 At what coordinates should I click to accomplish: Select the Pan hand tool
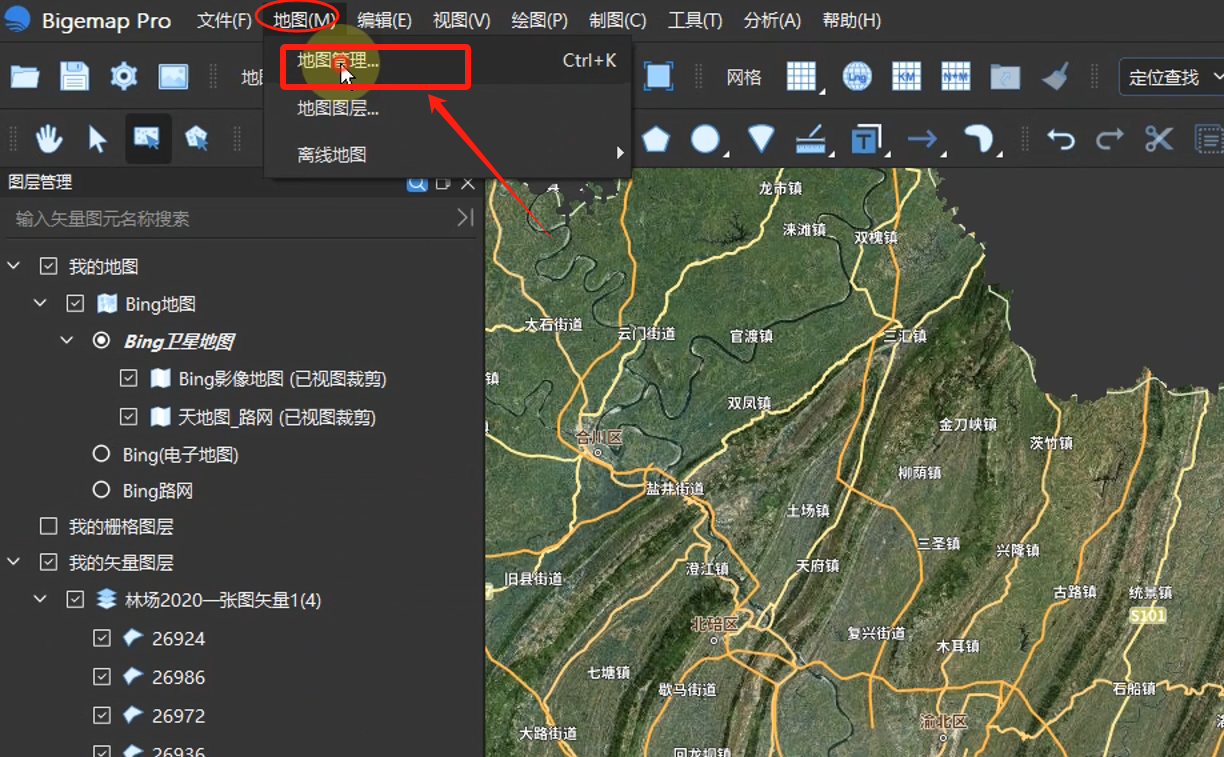(x=49, y=139)
